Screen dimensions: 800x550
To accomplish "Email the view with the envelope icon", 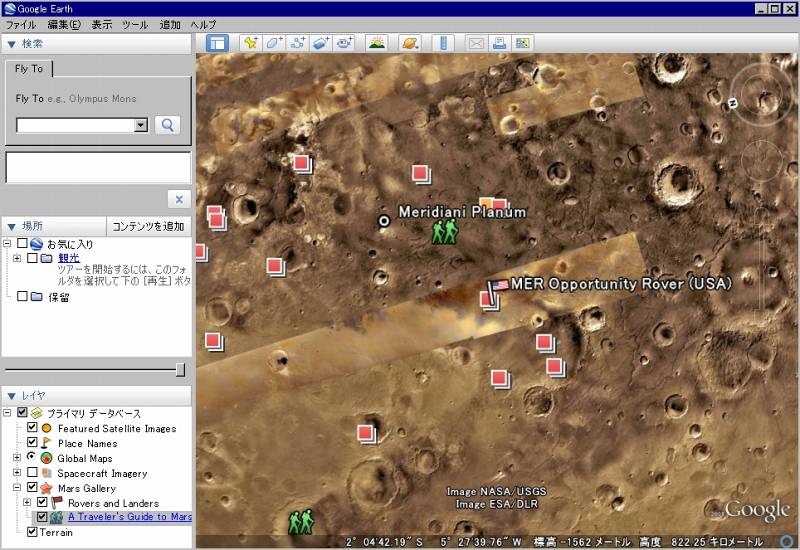I will (476, 43).
